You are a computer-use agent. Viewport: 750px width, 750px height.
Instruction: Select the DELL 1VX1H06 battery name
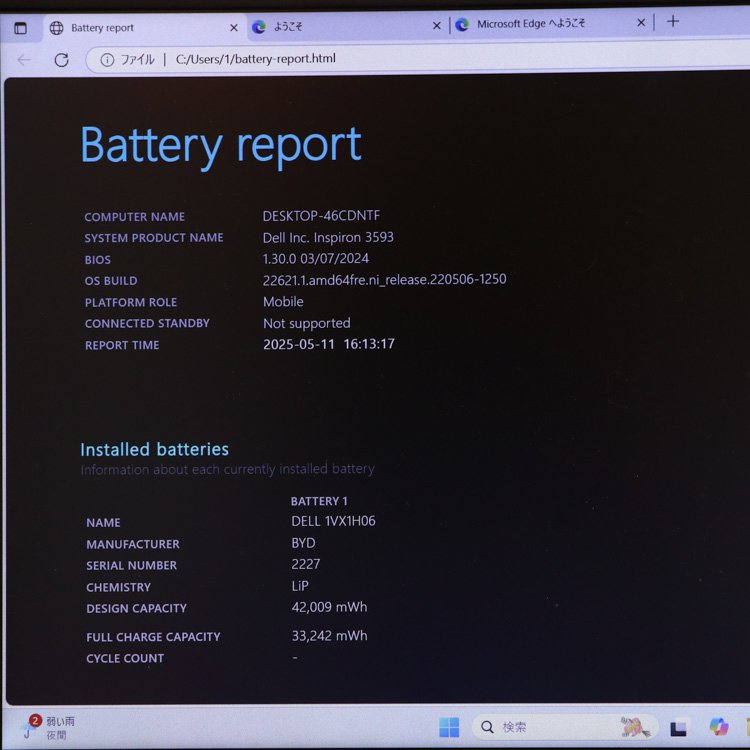333,521
